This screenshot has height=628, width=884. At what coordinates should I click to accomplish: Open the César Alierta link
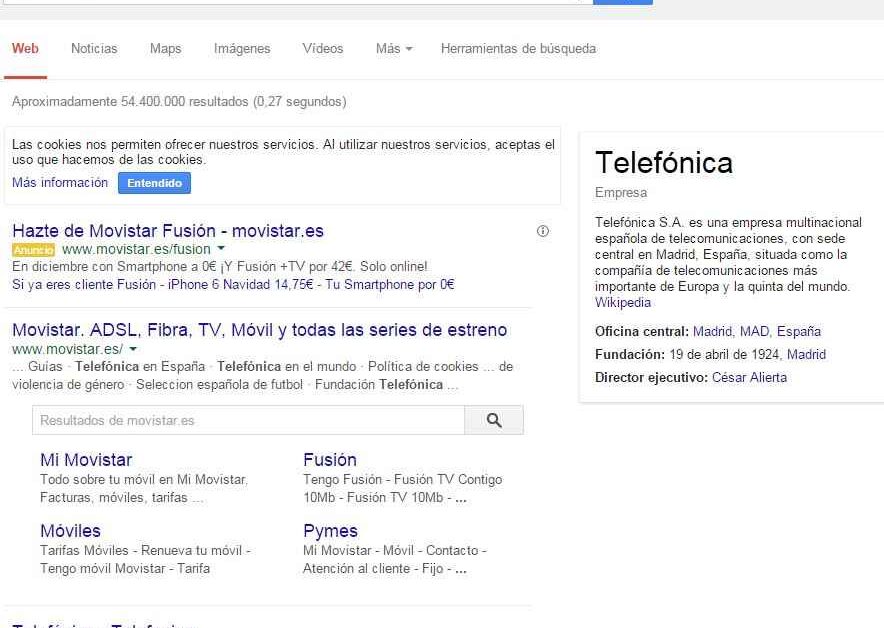749,378
